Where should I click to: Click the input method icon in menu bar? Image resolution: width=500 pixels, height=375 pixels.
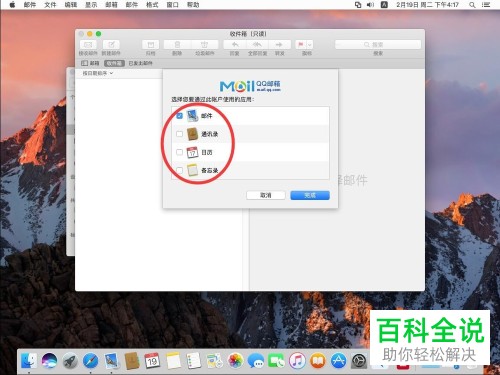point(384,5)
